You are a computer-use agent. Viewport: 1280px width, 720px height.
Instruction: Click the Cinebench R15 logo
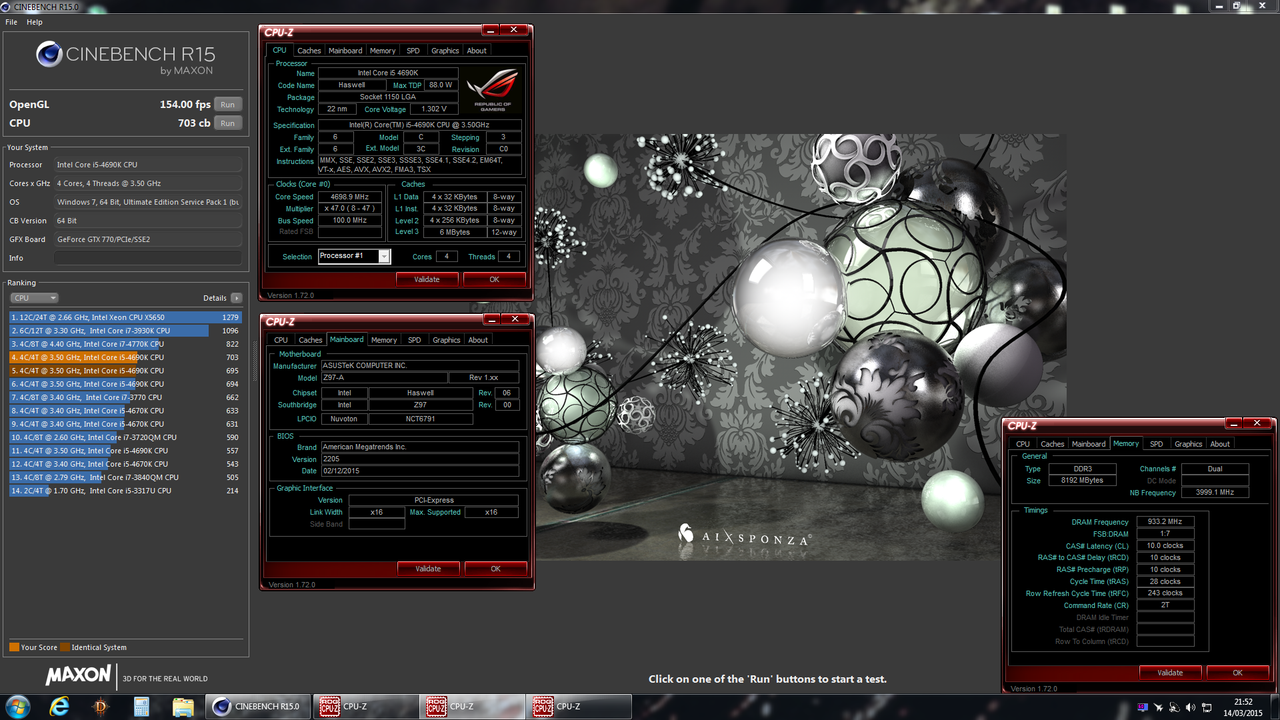[x=52, y=55]
